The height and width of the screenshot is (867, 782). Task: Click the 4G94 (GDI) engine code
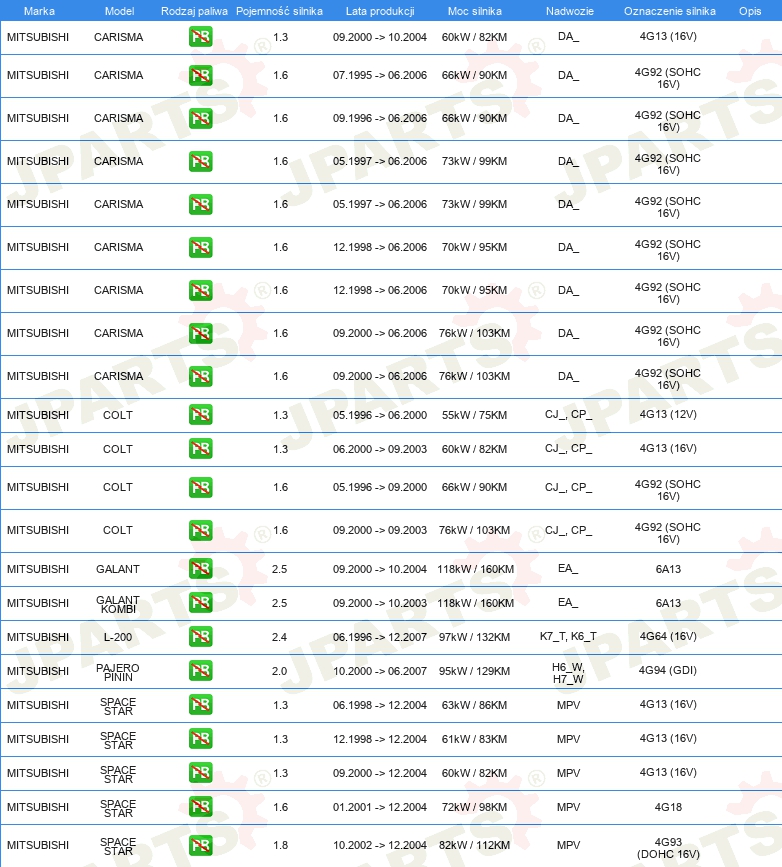pos(668,670)
